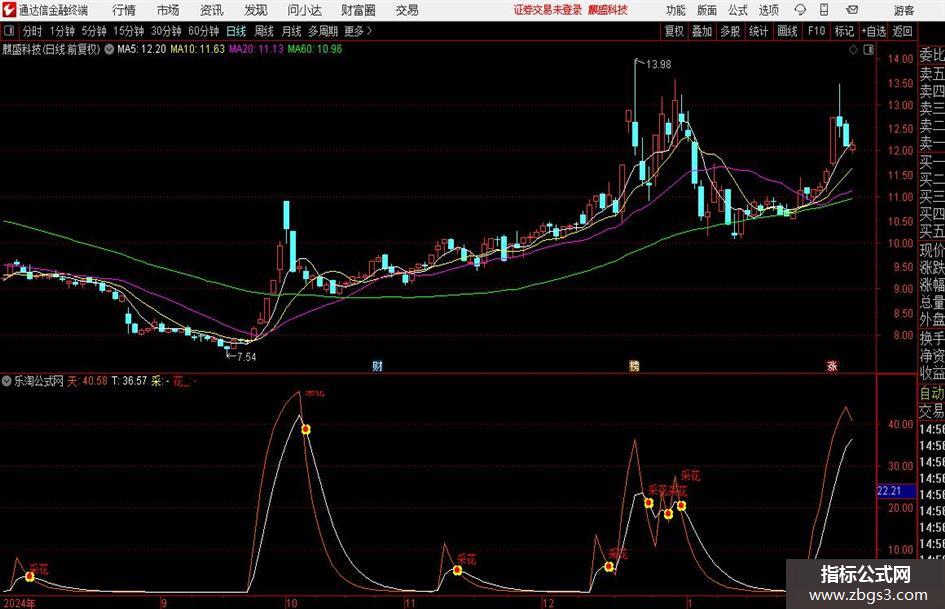Click the 天: 40.58 indicator value
Viewport: 945px width, 609px height.
pos(87,381)
